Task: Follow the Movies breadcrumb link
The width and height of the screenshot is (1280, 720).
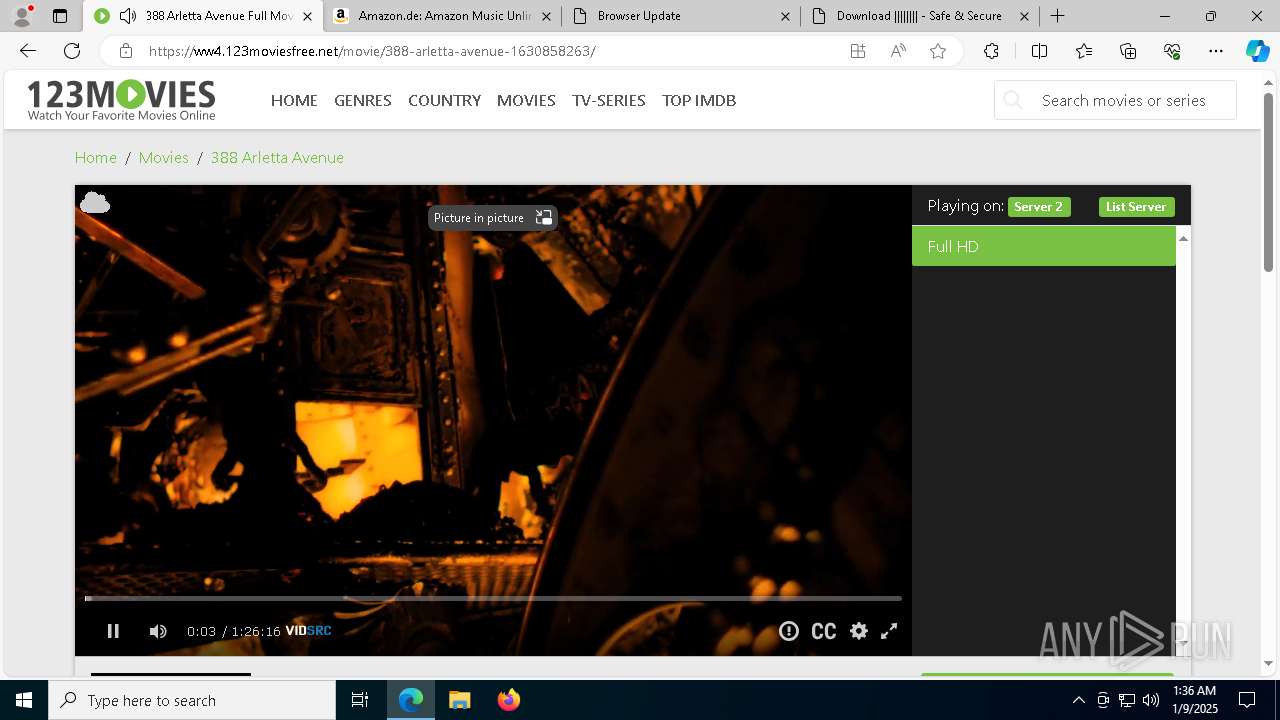Action: point(164,157)
